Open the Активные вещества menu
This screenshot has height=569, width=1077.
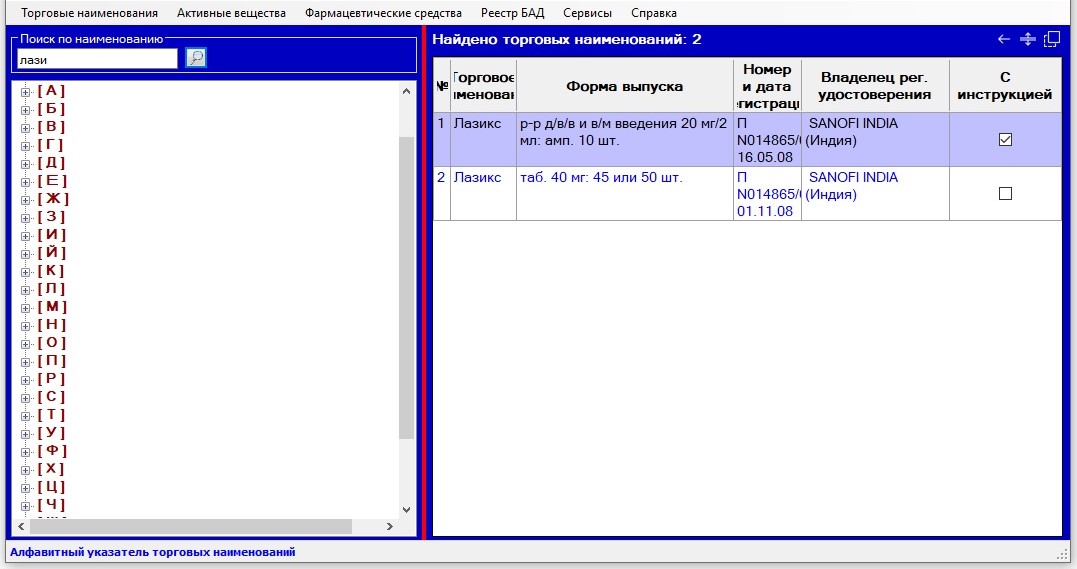click(231, 13)
